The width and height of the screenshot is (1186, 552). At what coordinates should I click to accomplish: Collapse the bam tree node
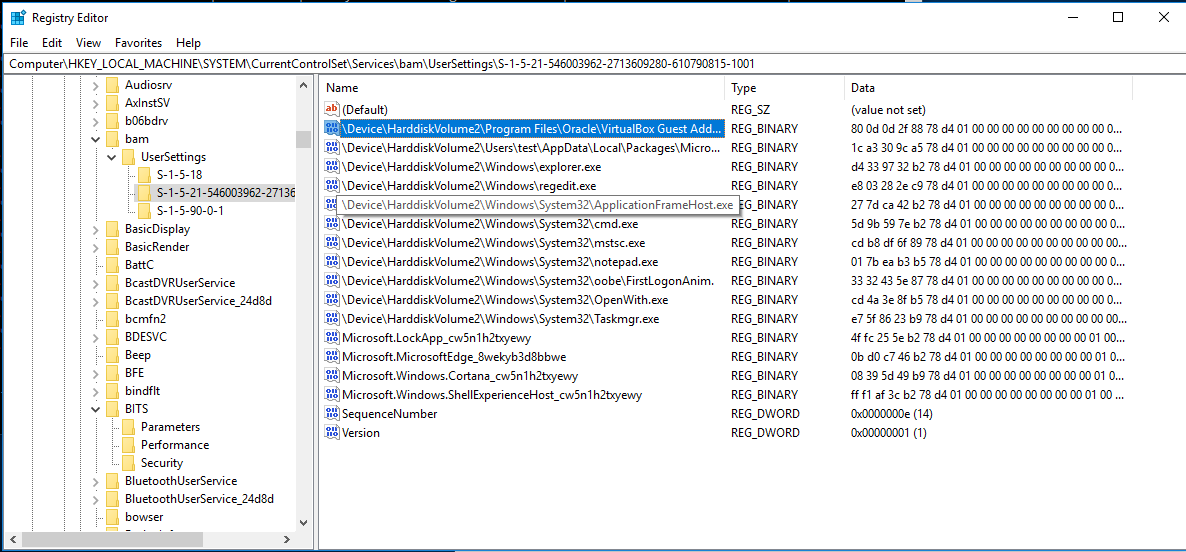(x=96, y=139)
